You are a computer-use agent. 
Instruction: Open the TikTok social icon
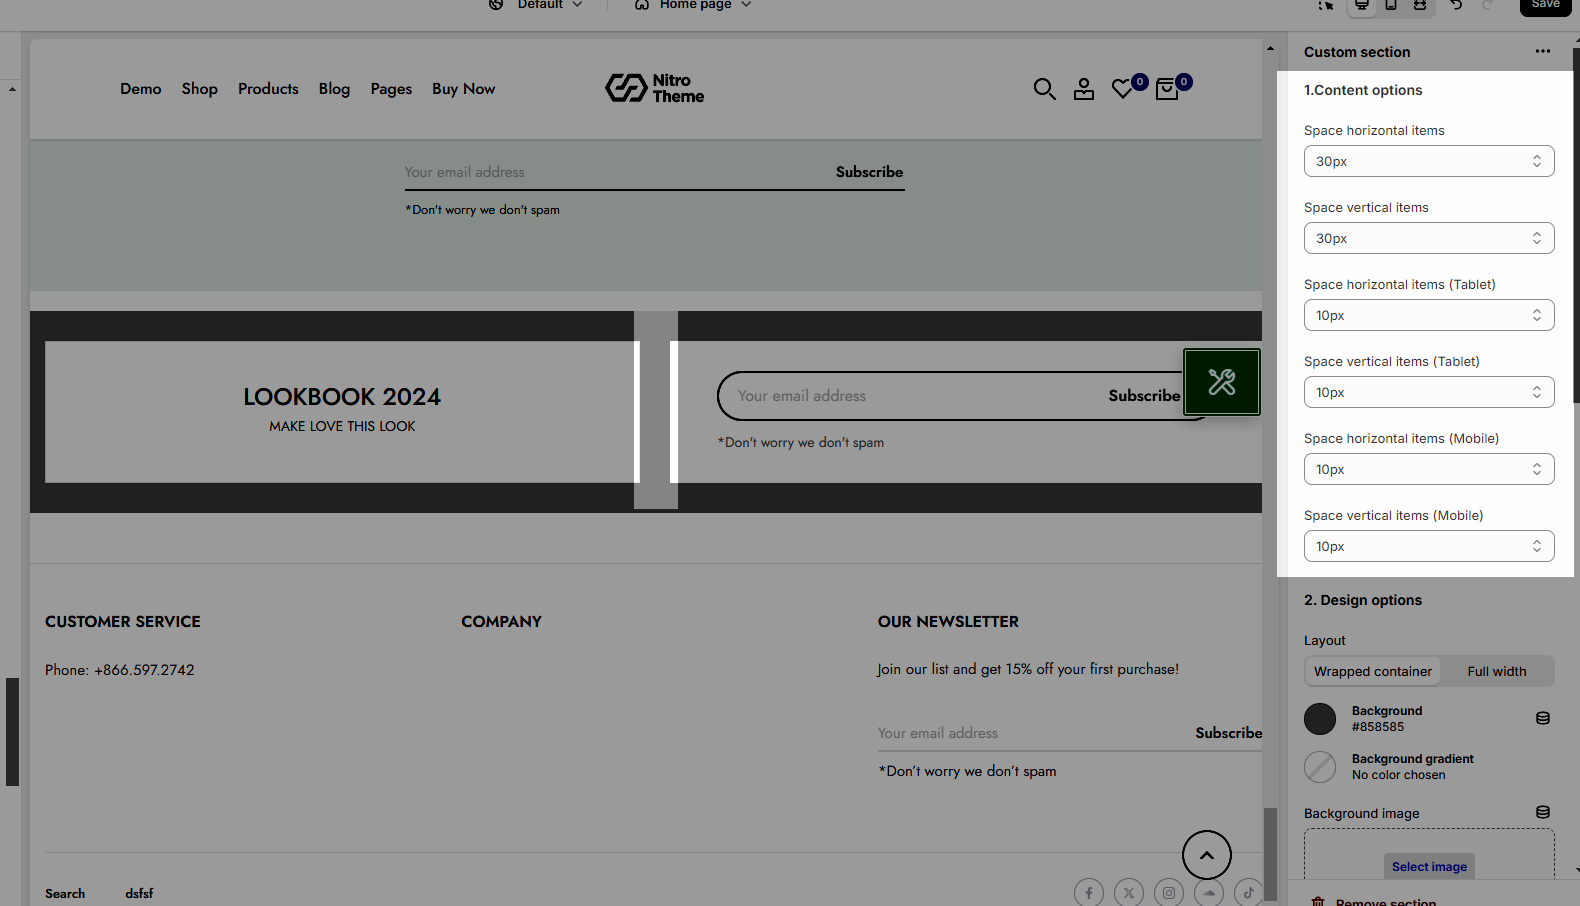1249,893
